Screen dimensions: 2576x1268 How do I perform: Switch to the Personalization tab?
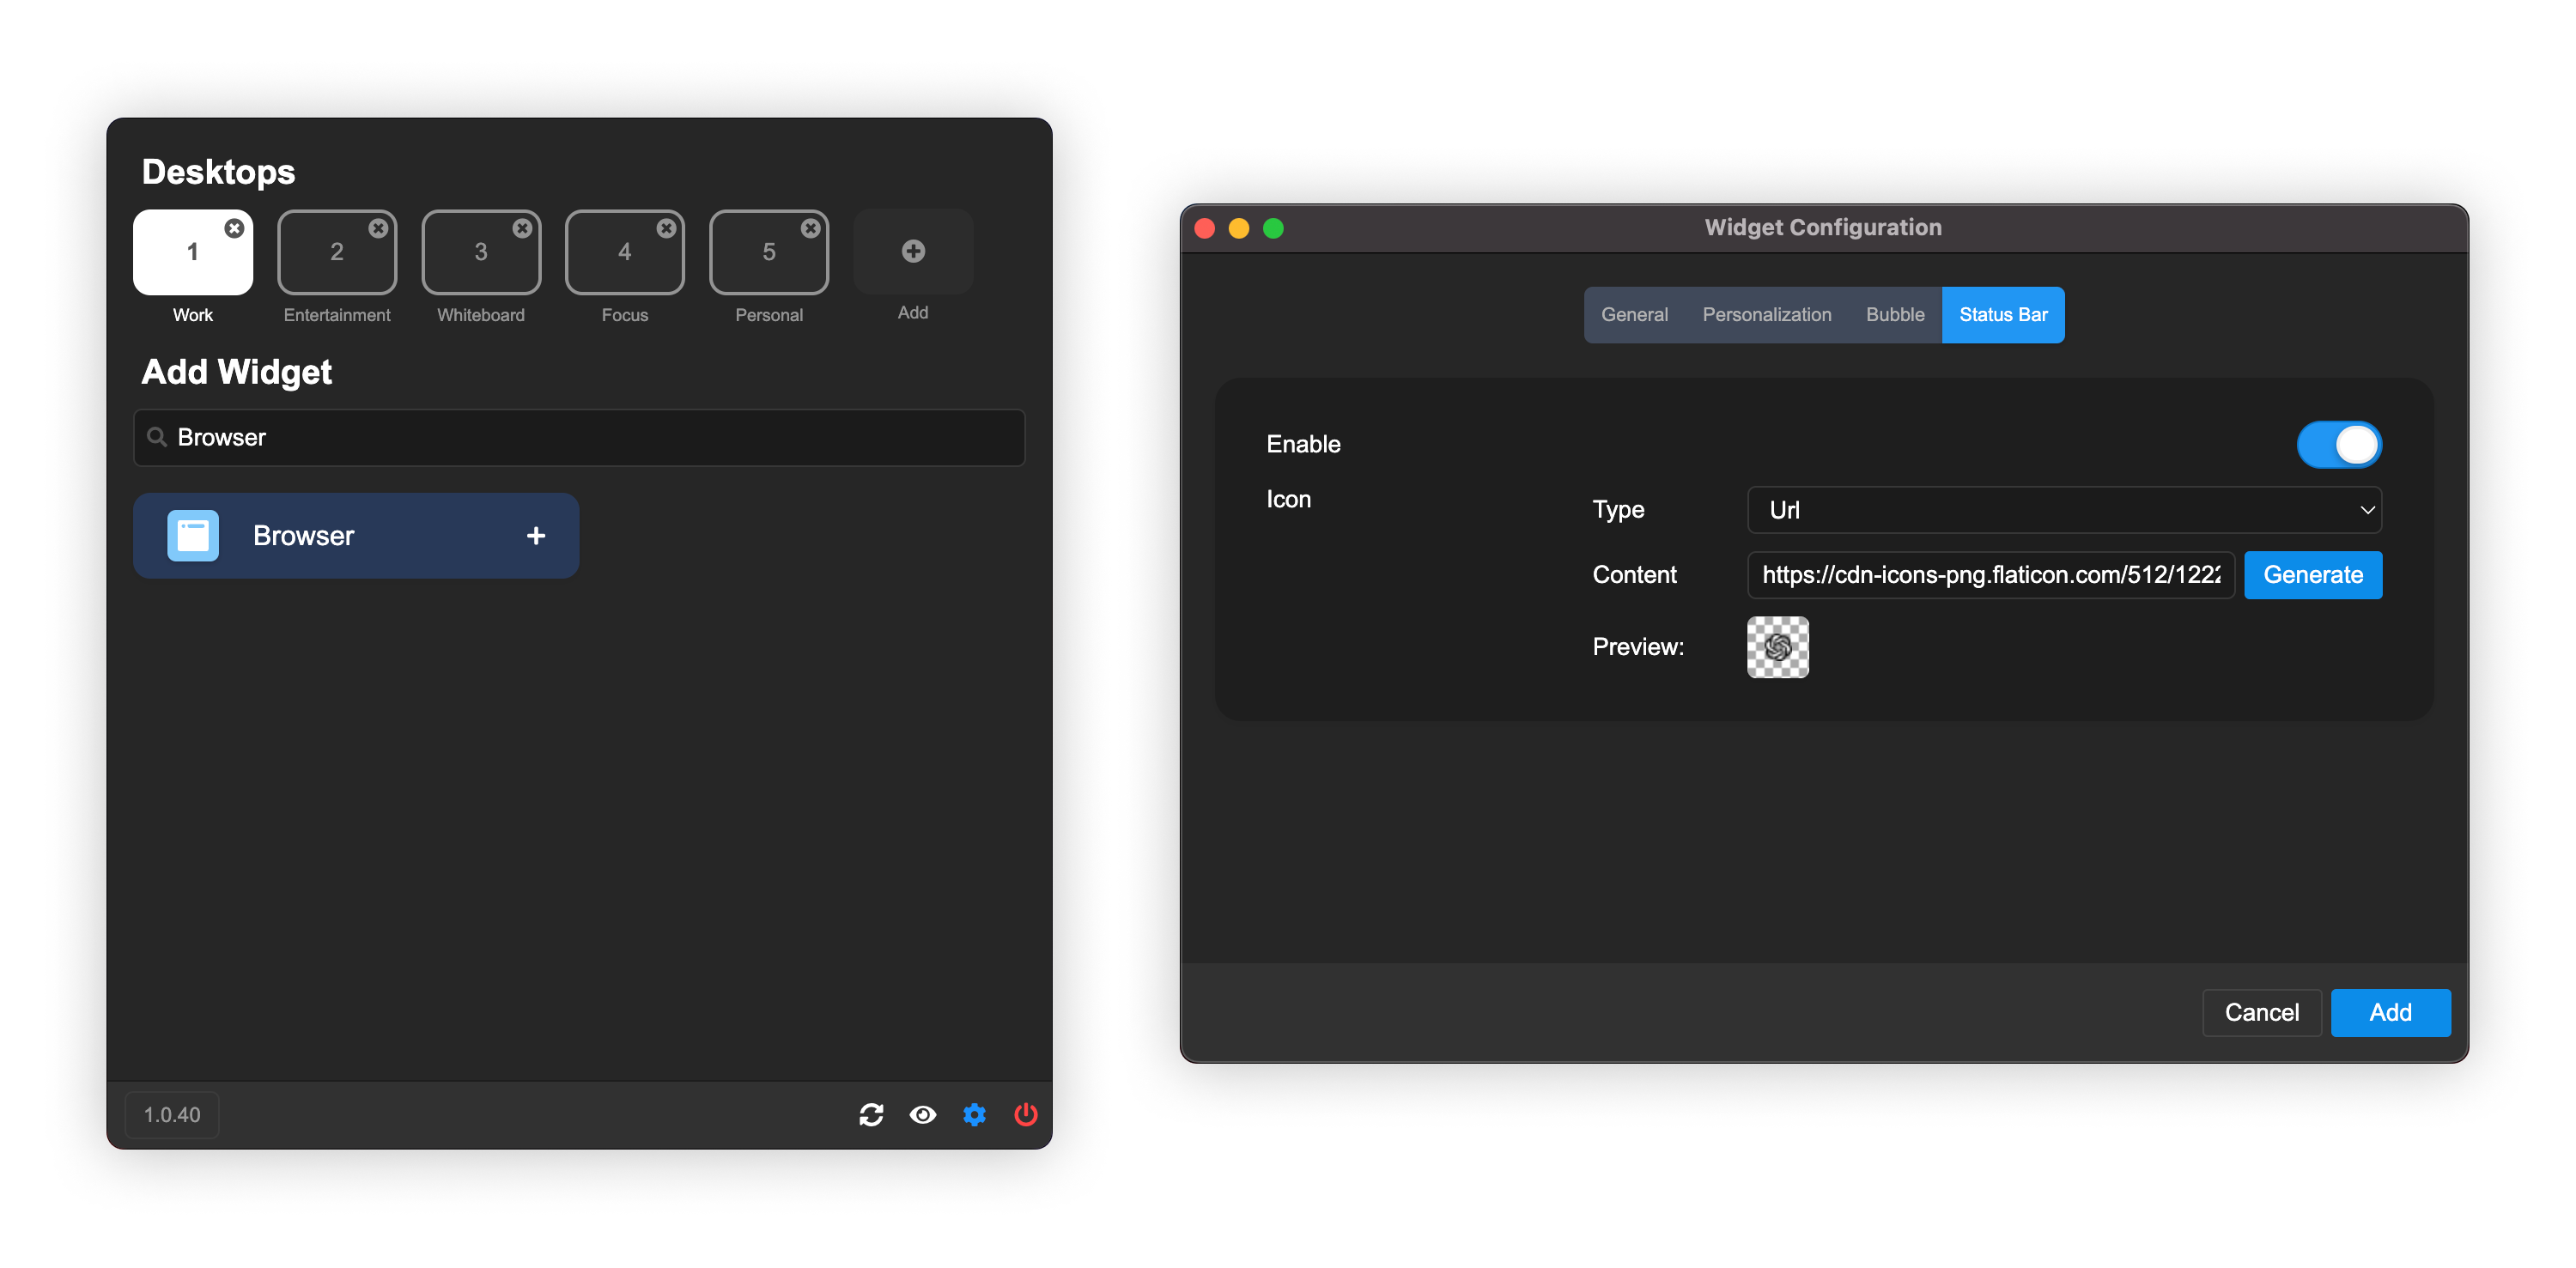(1766, 315)
